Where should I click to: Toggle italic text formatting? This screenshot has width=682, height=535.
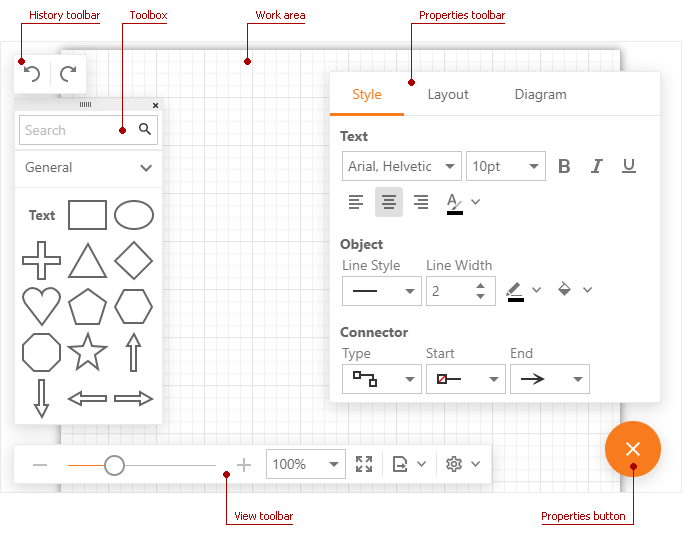pyautogui.click(x=597, y=166)
